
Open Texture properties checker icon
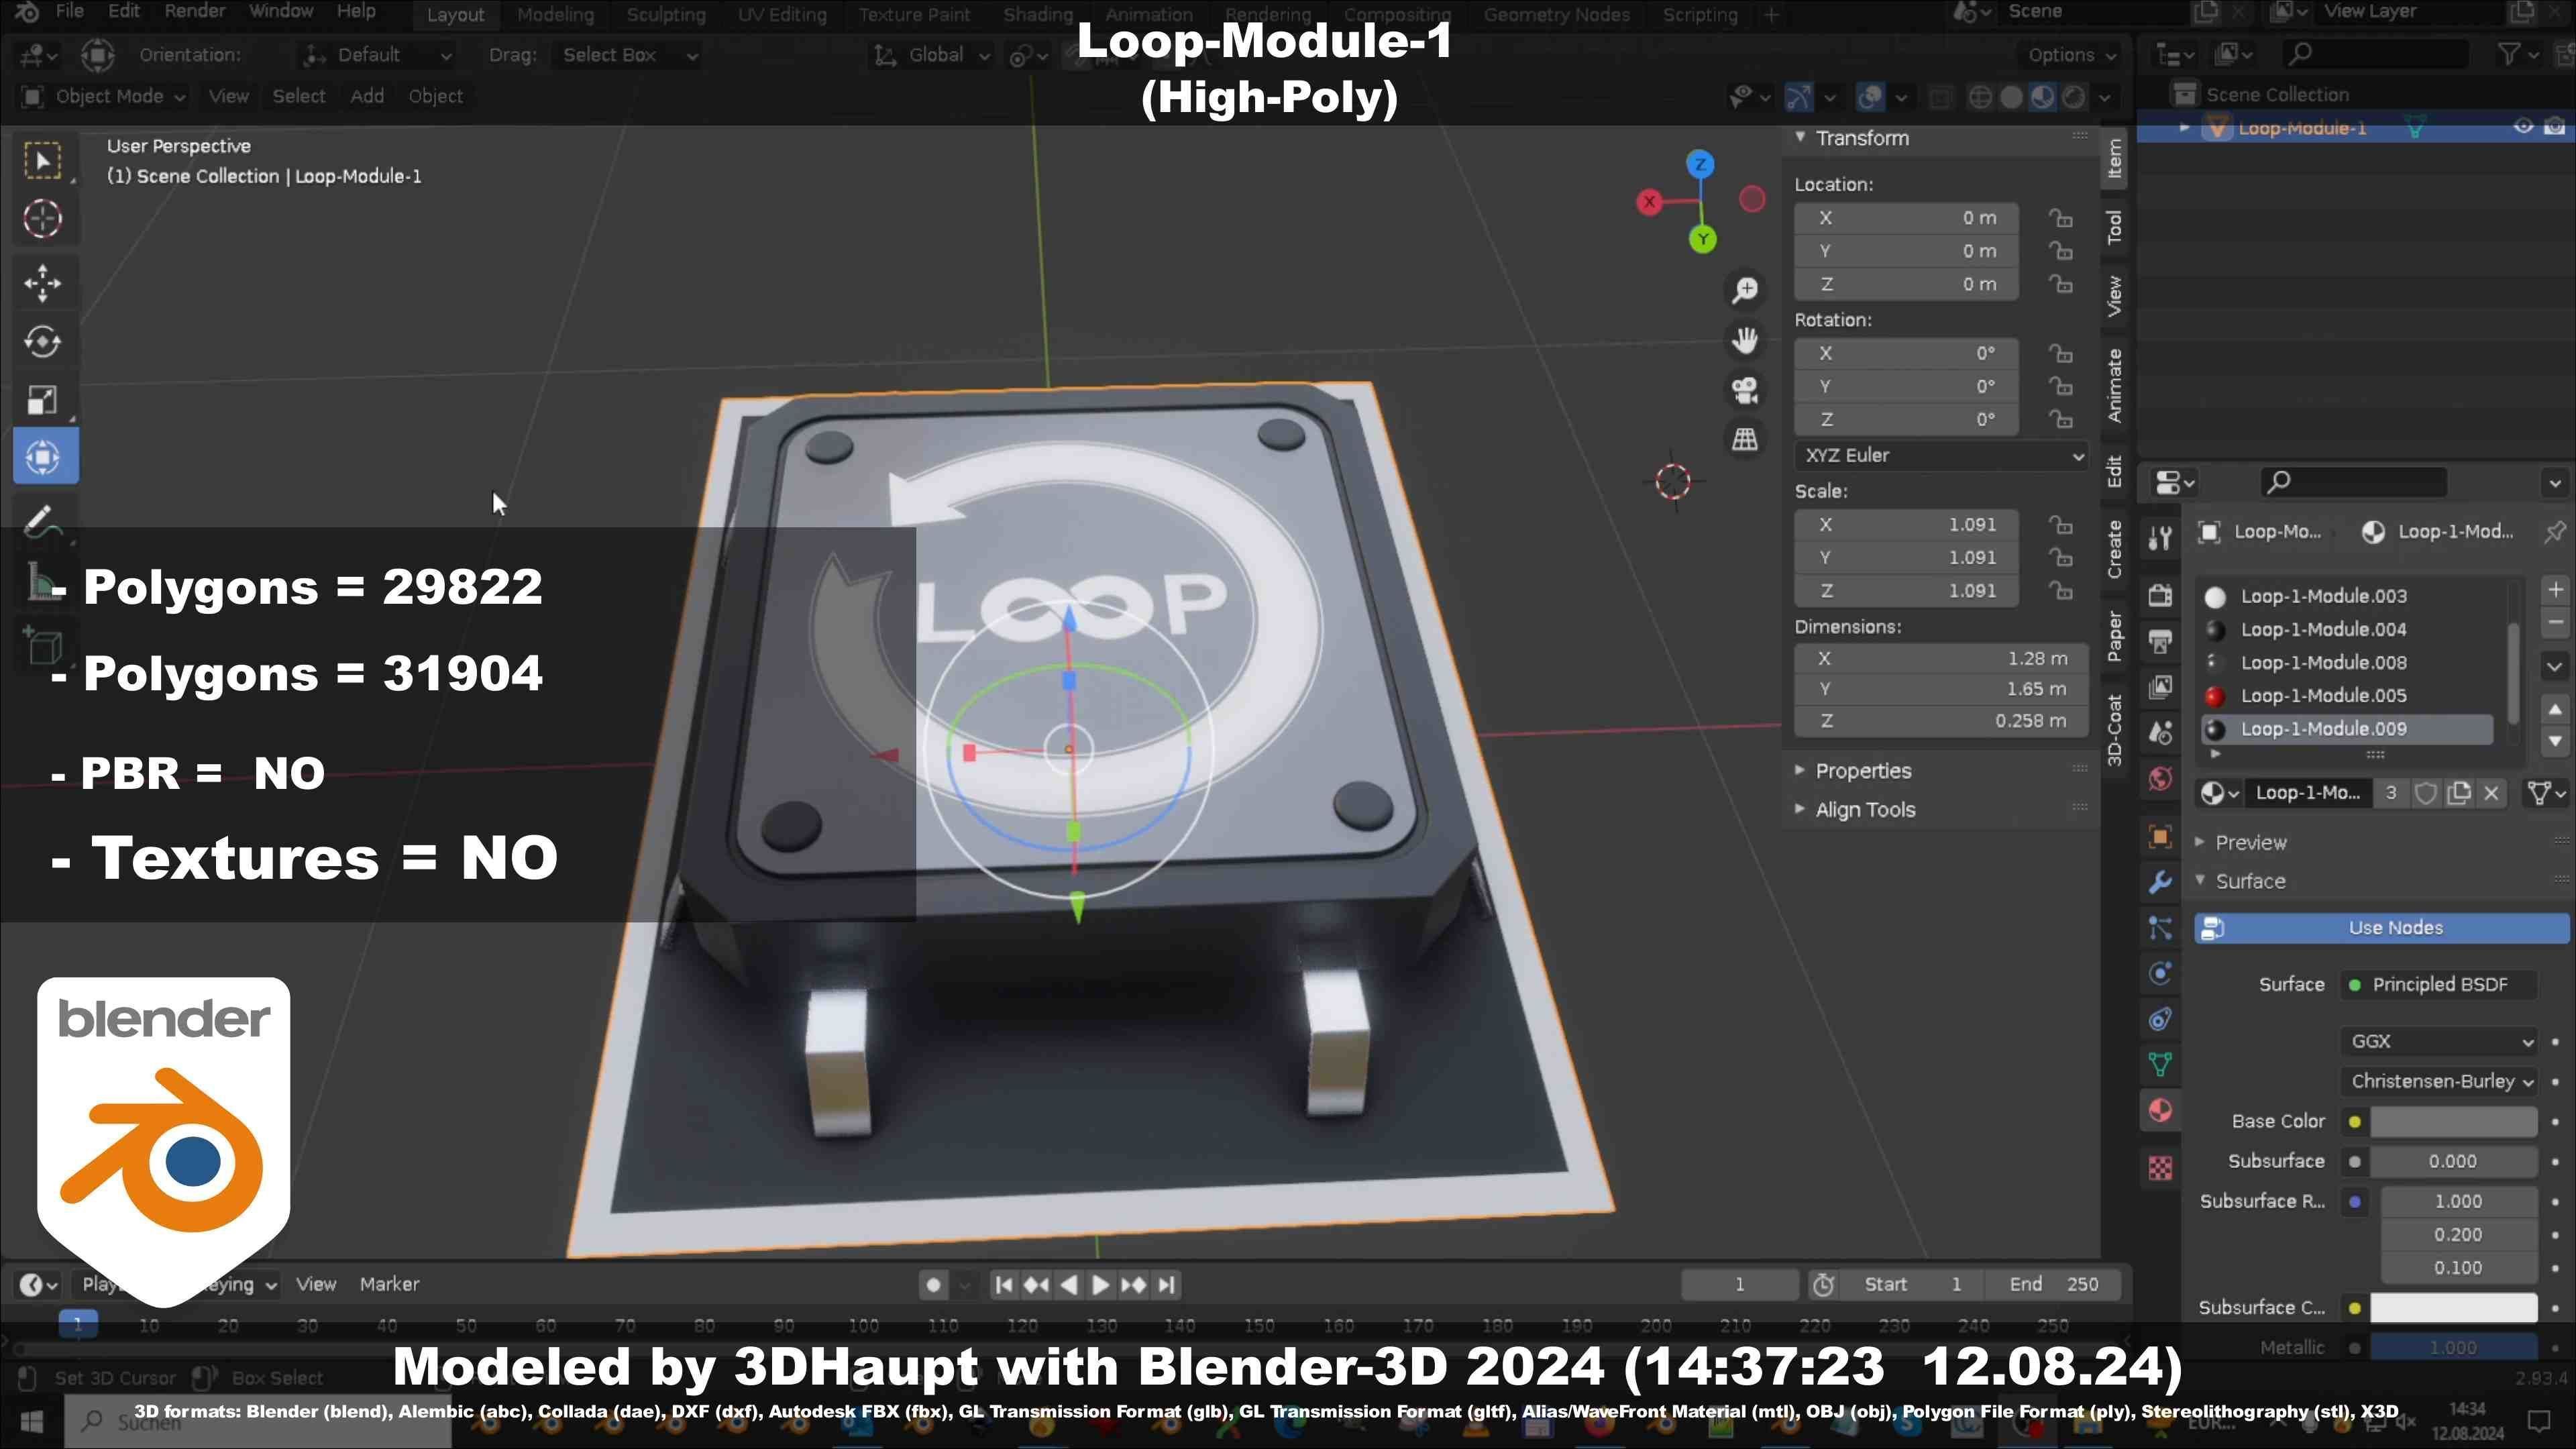(x=2160, y=1168)
